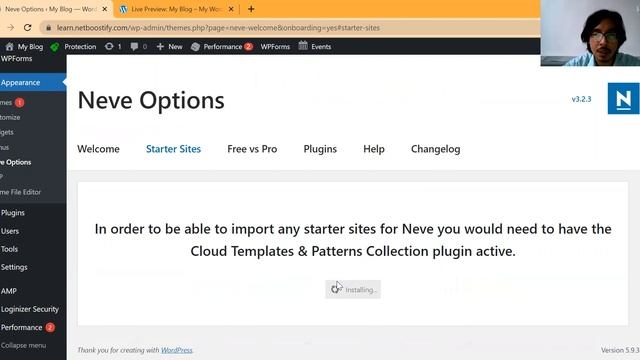Image resolution: width=640 pixels, height=360 pixels.
Task: Follow the WordPress footer link
Action: 176,350
